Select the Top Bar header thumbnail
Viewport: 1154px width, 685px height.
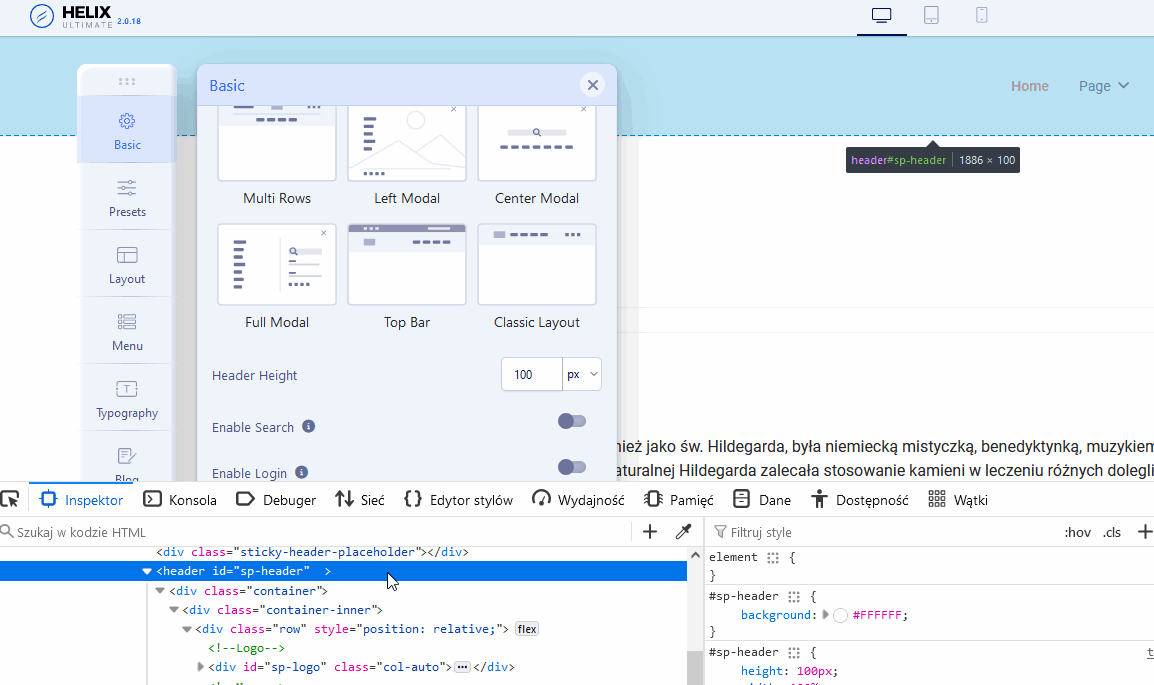click(407, 265)
